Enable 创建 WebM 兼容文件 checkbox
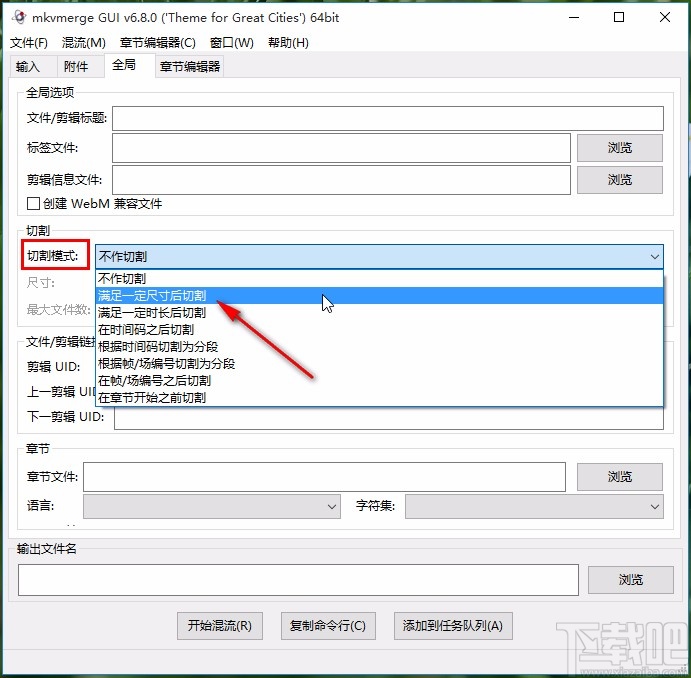The width and height of the screenshot is (691, 678). 33,204
